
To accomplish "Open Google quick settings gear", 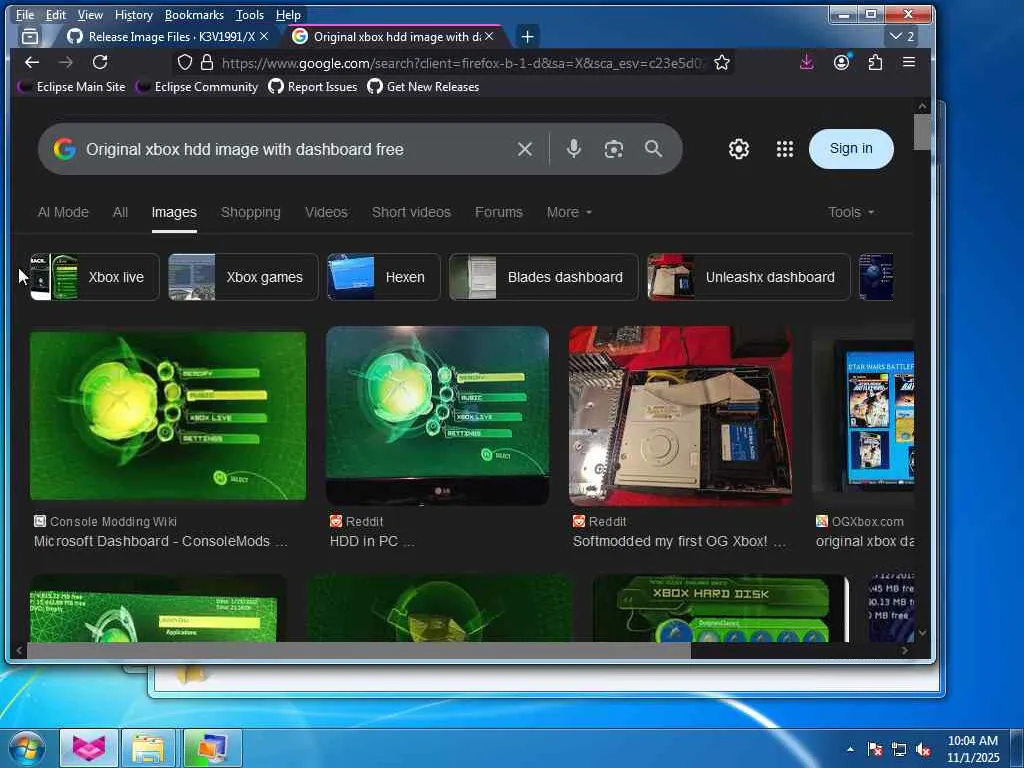I will 739,149.
